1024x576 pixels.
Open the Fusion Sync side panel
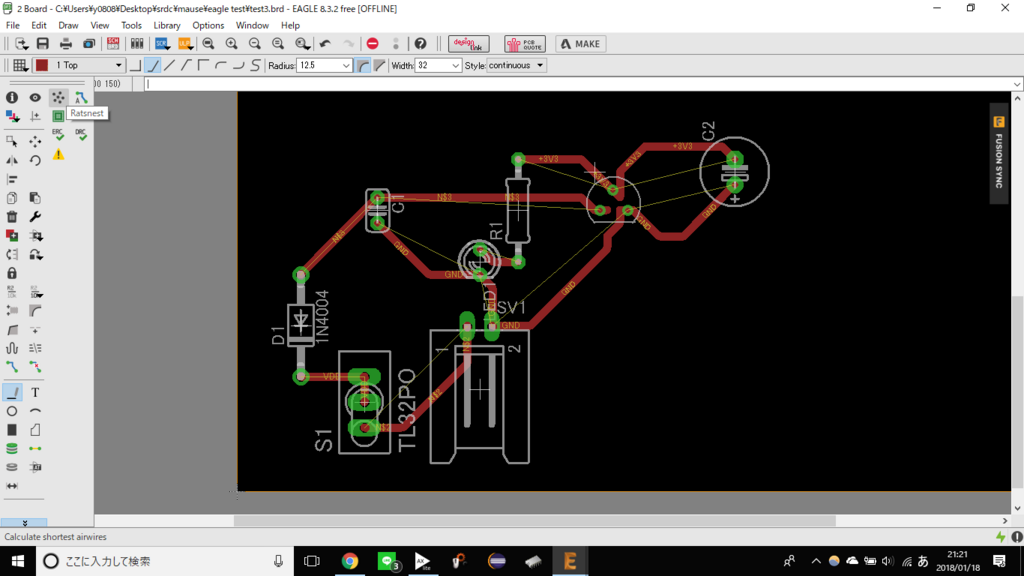[999, 153]
